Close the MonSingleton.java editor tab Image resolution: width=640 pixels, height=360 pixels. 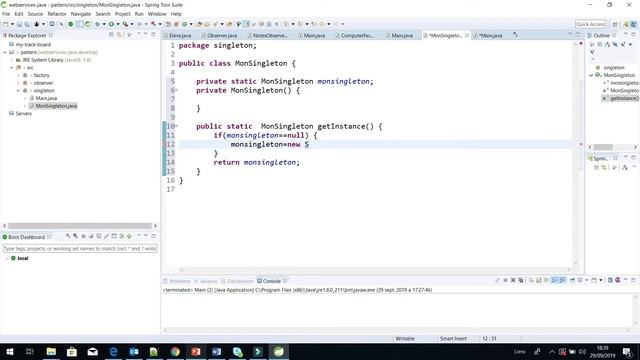coord(467,36)
